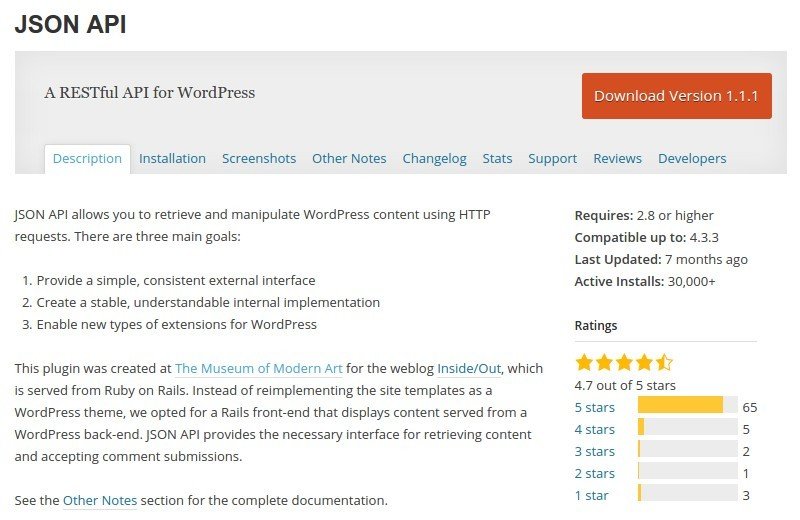Click the 'Compatible up to: 4.3.3' text

[646, 237]
